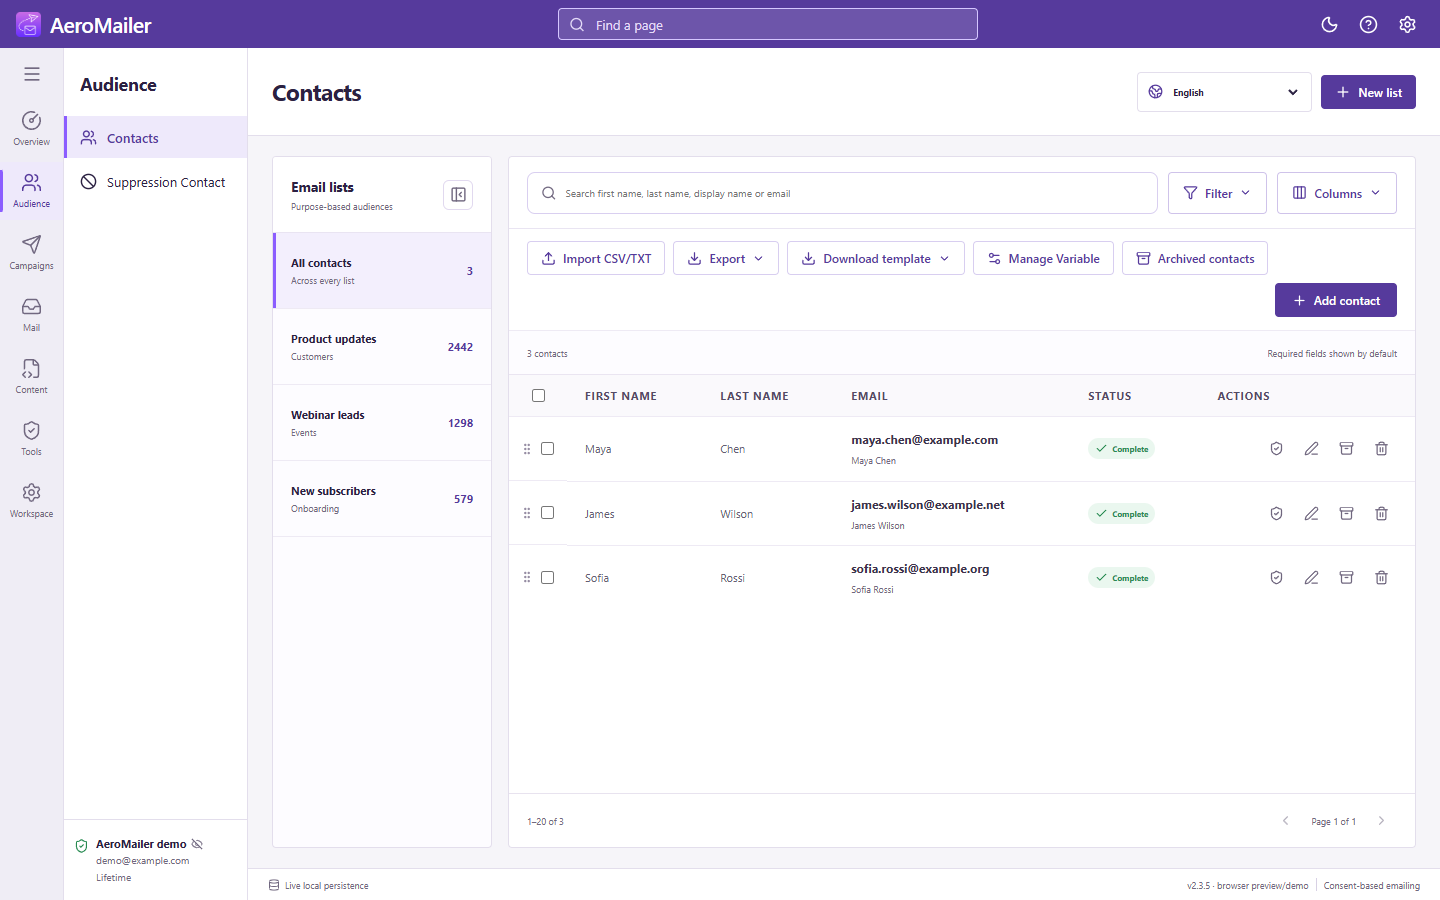
Task: Open the Overview section in sidebar
Action: [x=32, y=128]
